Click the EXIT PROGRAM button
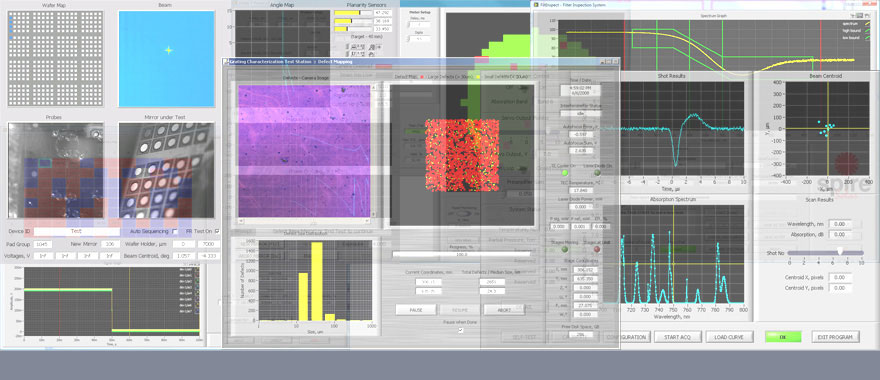Viewport: 880px width, 380px height. click(835, 337)
